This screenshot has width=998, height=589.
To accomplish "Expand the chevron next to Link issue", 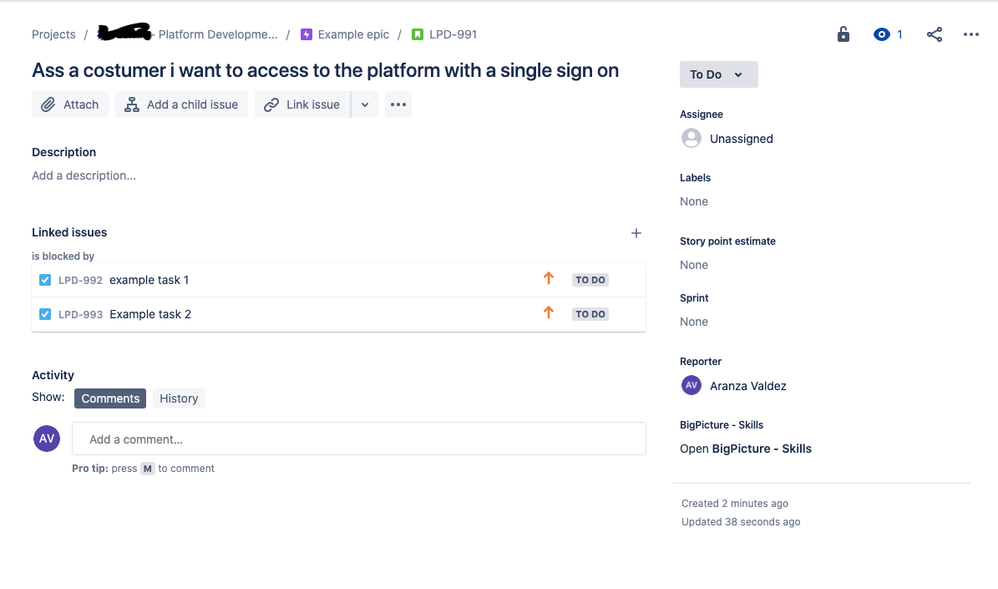I will click(x=365, y=104).
